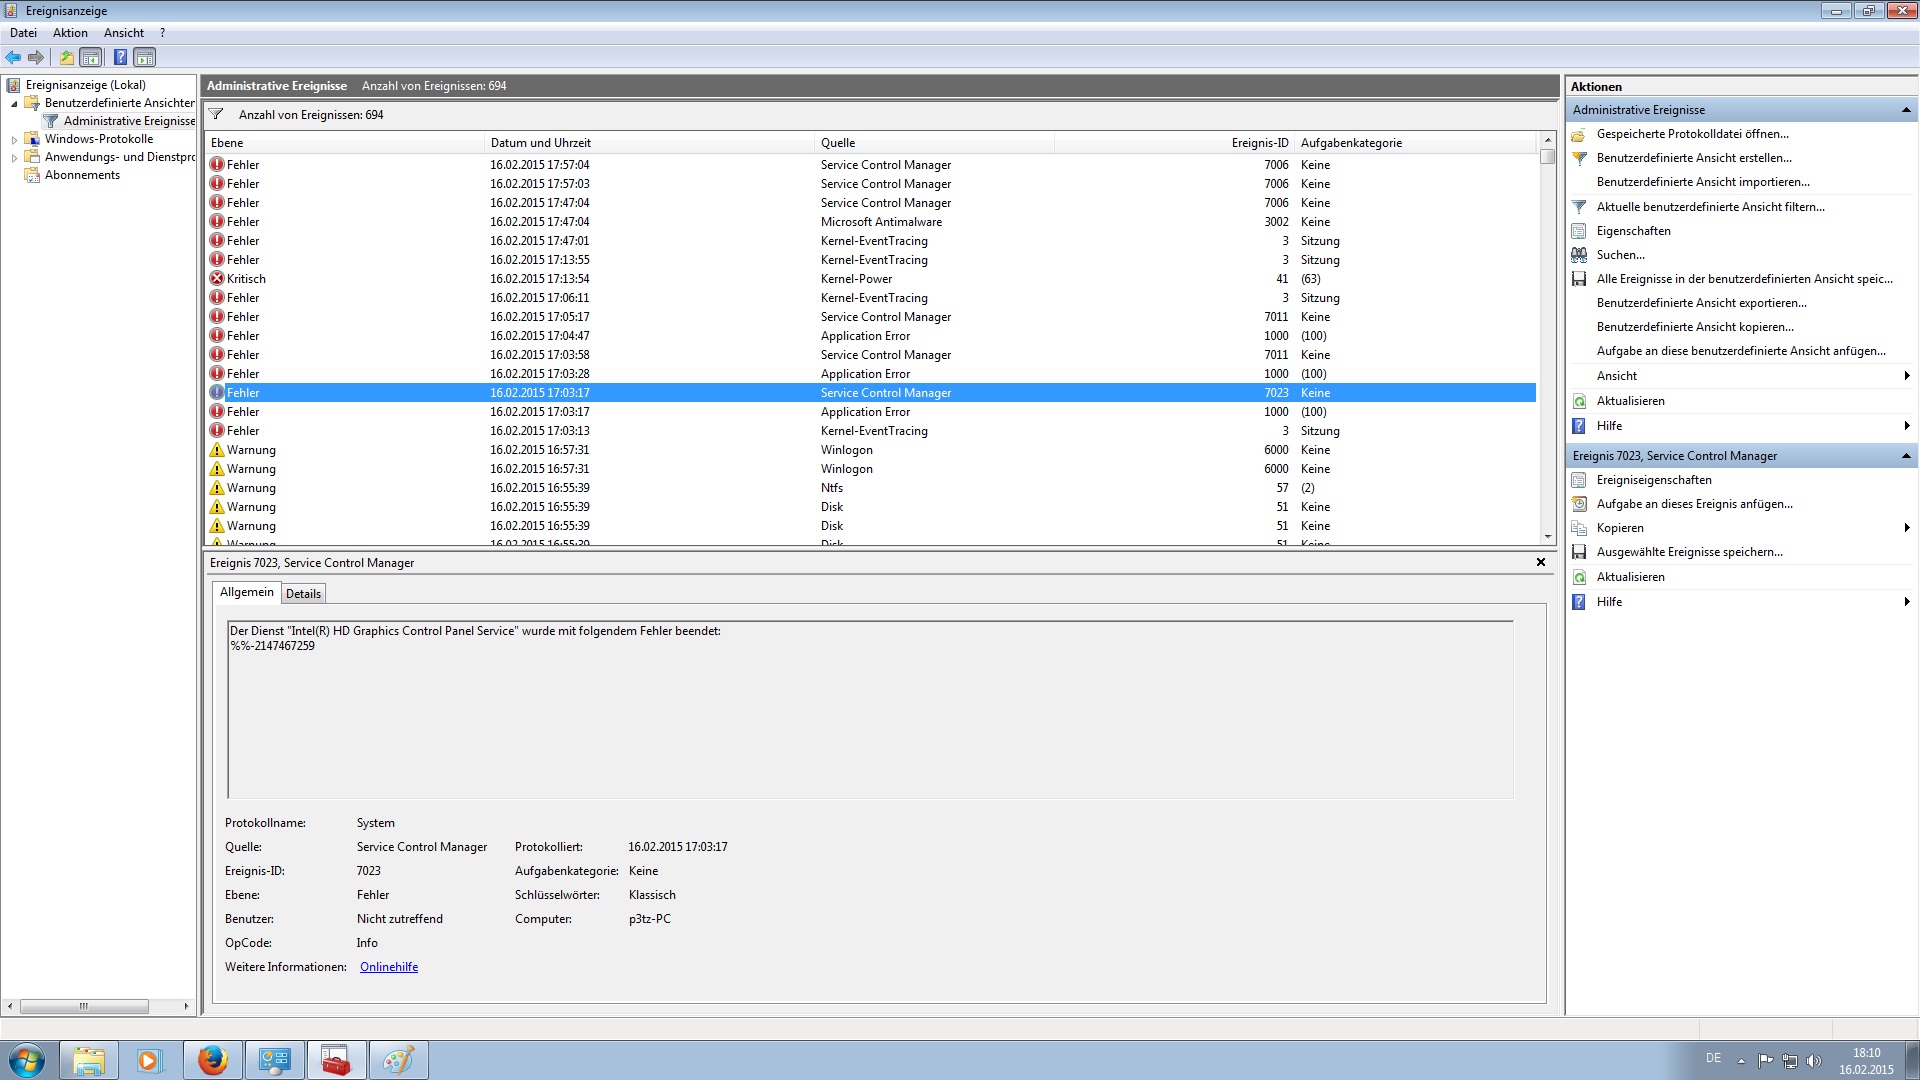The width and height of the screenshot is (1920, 1080).
Task: Toggle the console tree show/hide toolbar button
Action: click(91, 57)
